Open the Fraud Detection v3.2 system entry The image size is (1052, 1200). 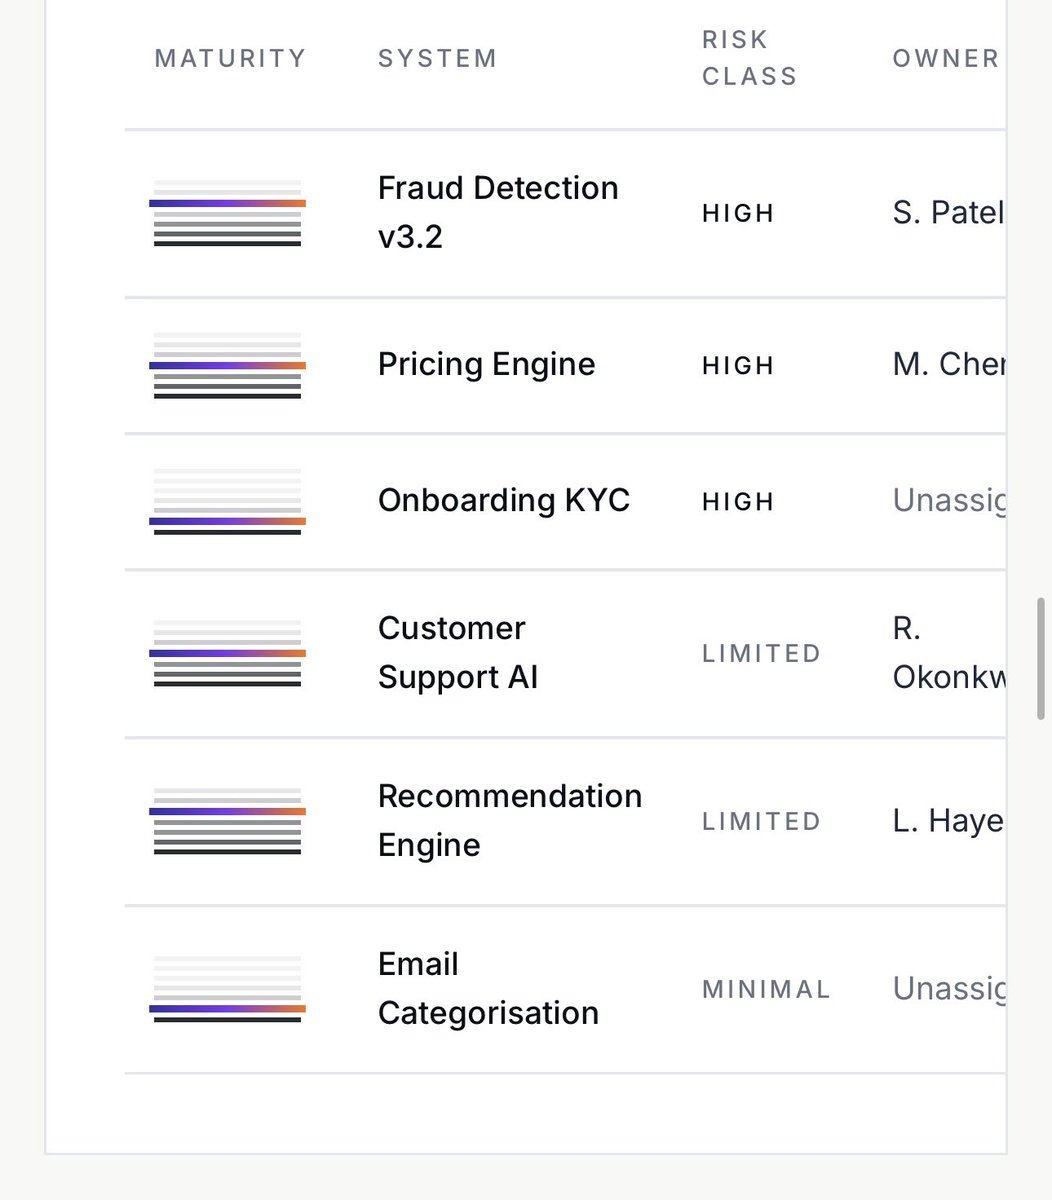[x=498, y=212]
